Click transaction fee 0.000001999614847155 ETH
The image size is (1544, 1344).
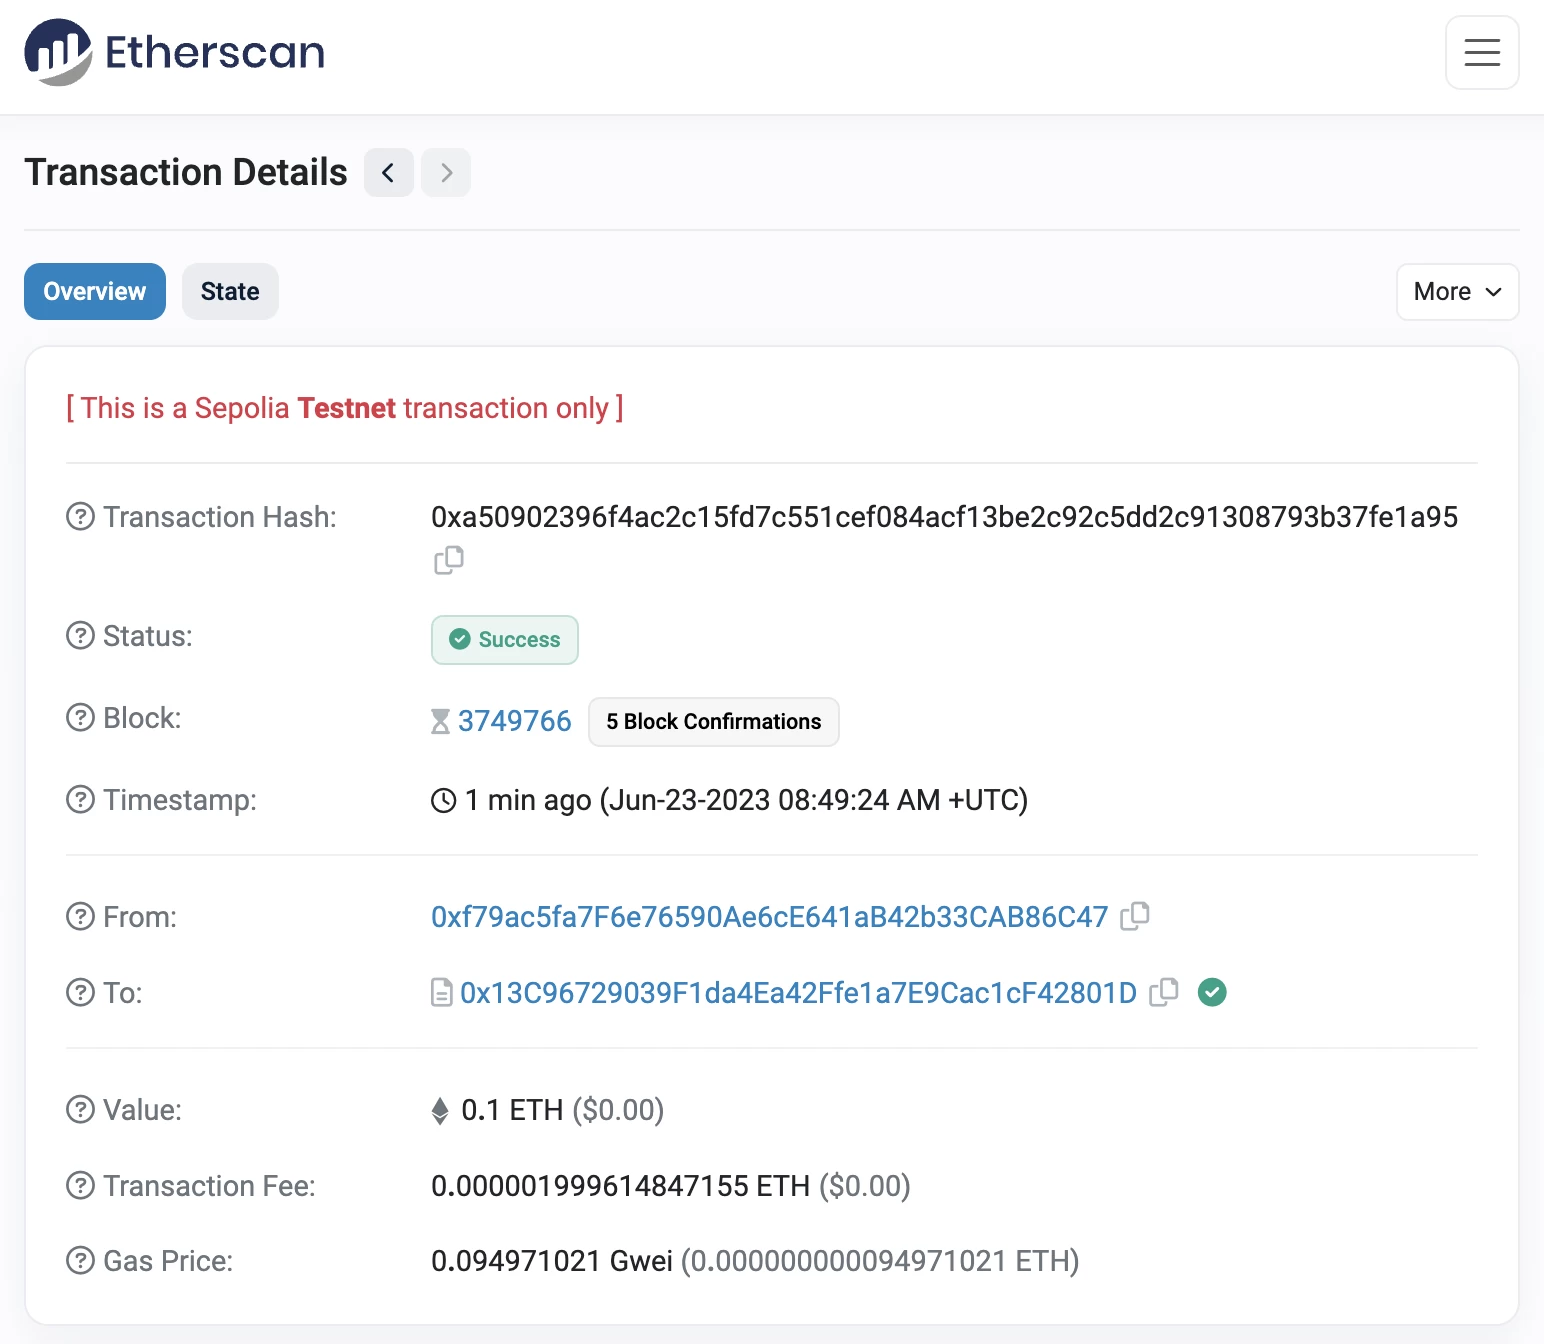click(620, 1186)
